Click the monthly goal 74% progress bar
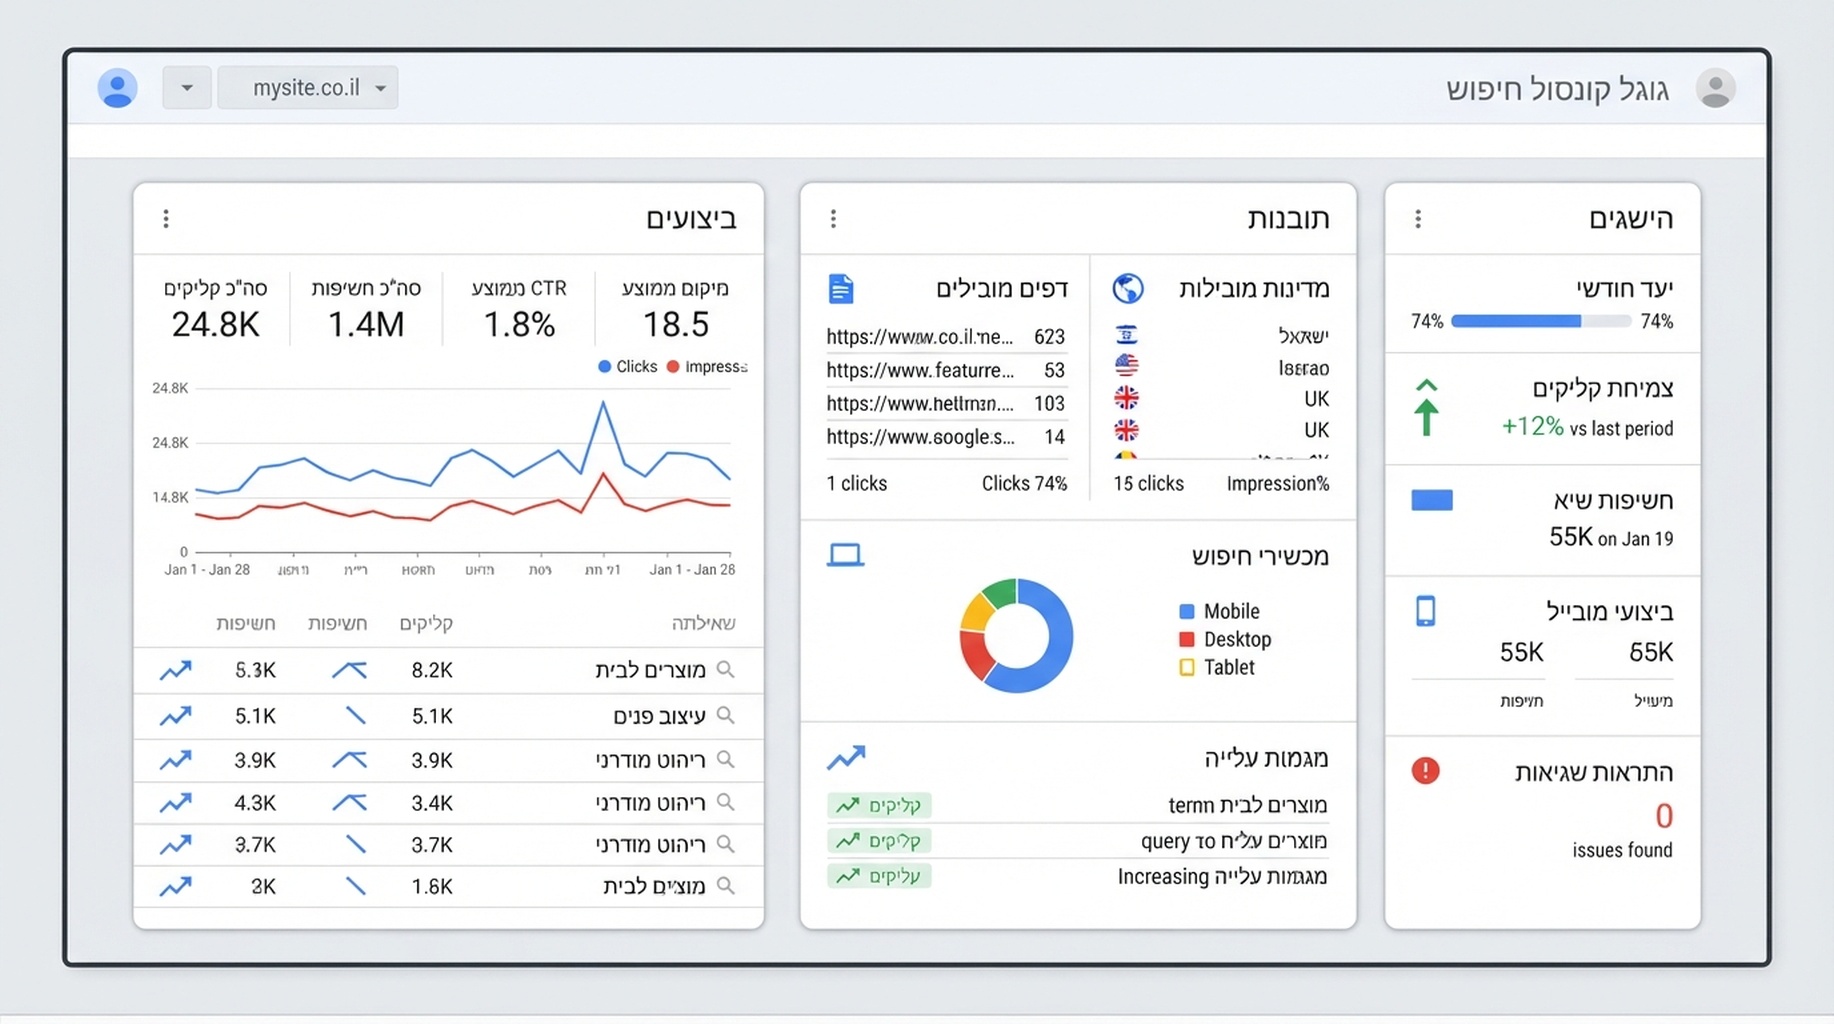This screenshot has height=1024, width=1834. point(1541,321)
